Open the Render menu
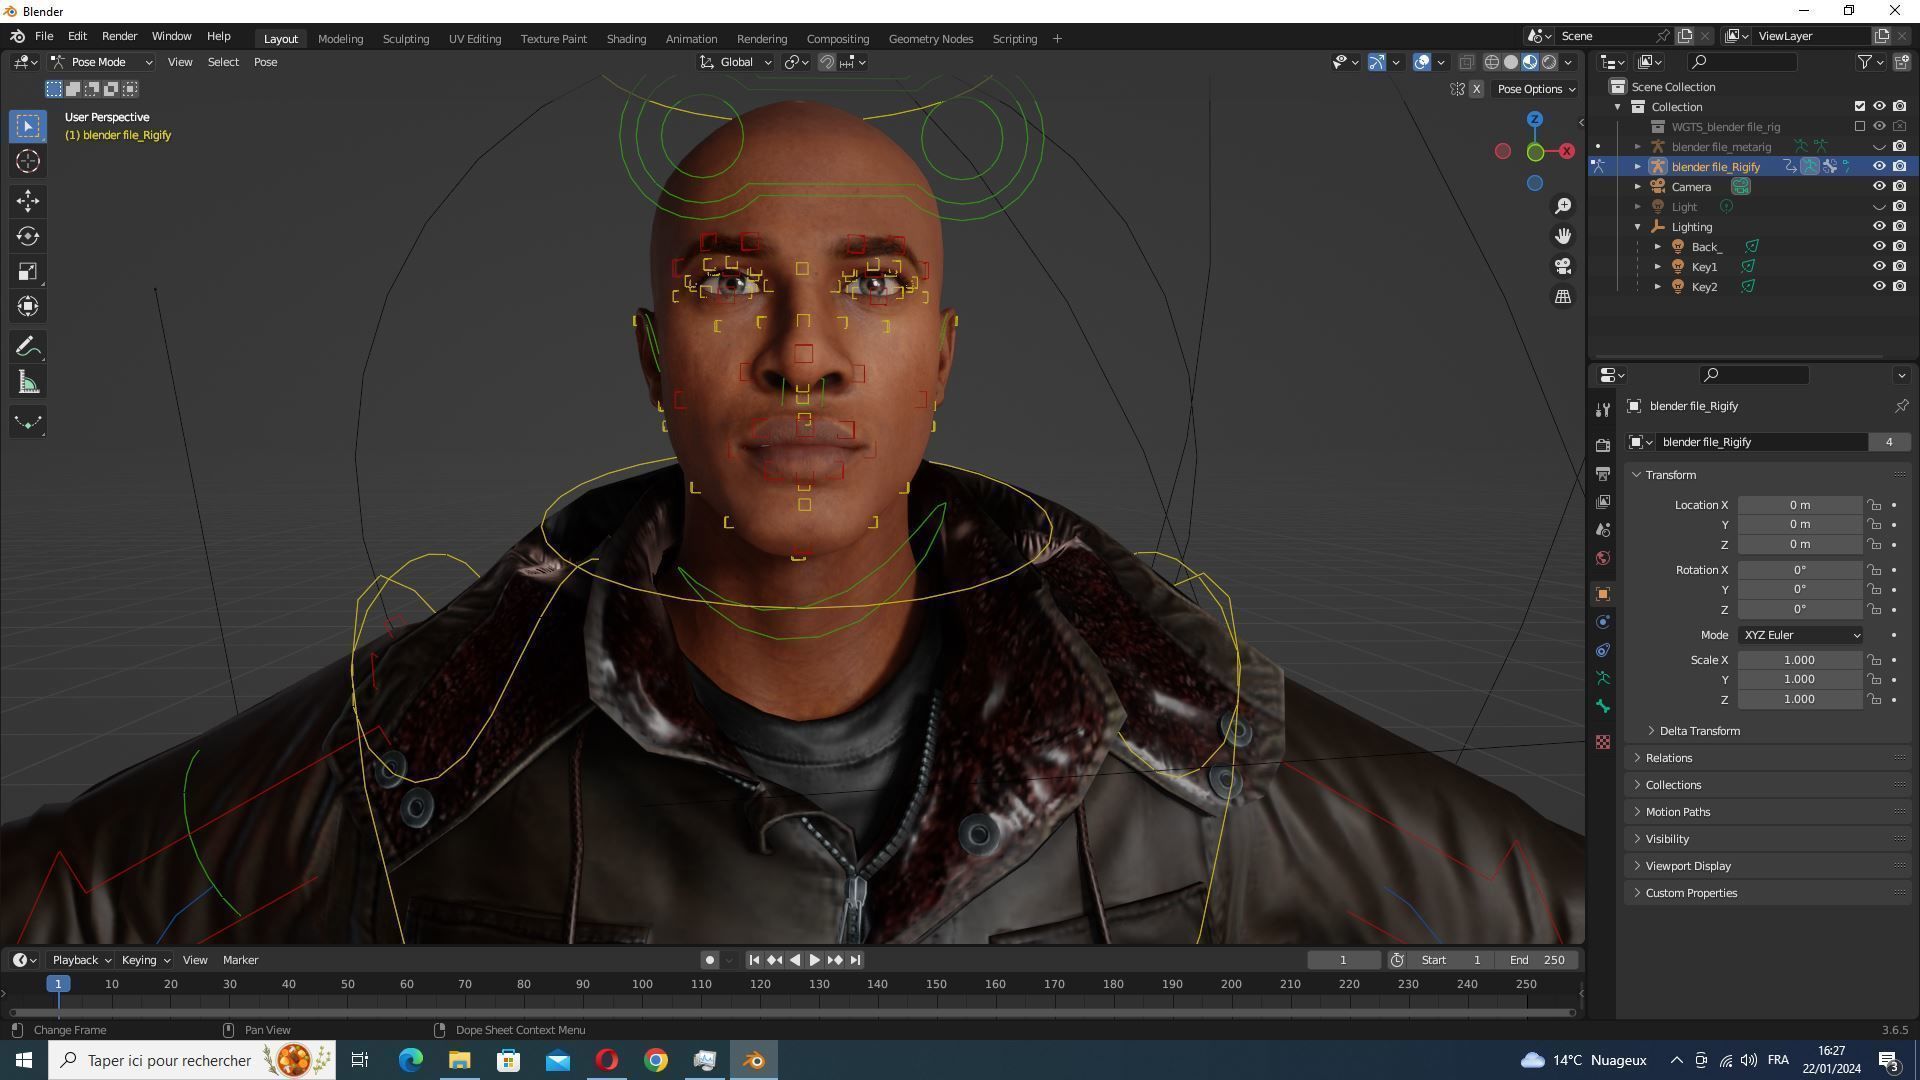Screen dimensions: 1920x1080 [119, 36]
